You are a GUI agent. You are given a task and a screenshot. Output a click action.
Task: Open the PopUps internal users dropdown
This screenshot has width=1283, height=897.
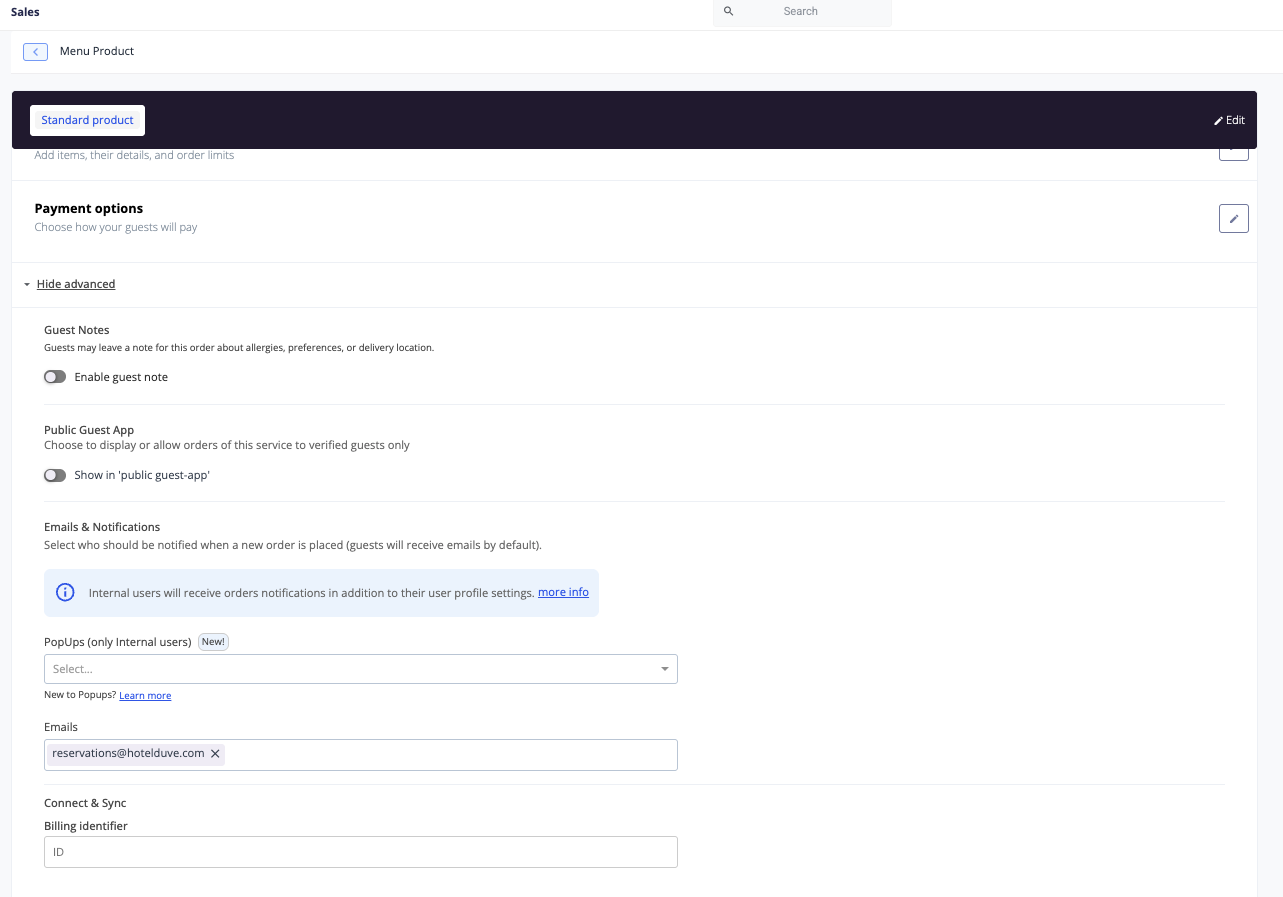click(360, 668)
